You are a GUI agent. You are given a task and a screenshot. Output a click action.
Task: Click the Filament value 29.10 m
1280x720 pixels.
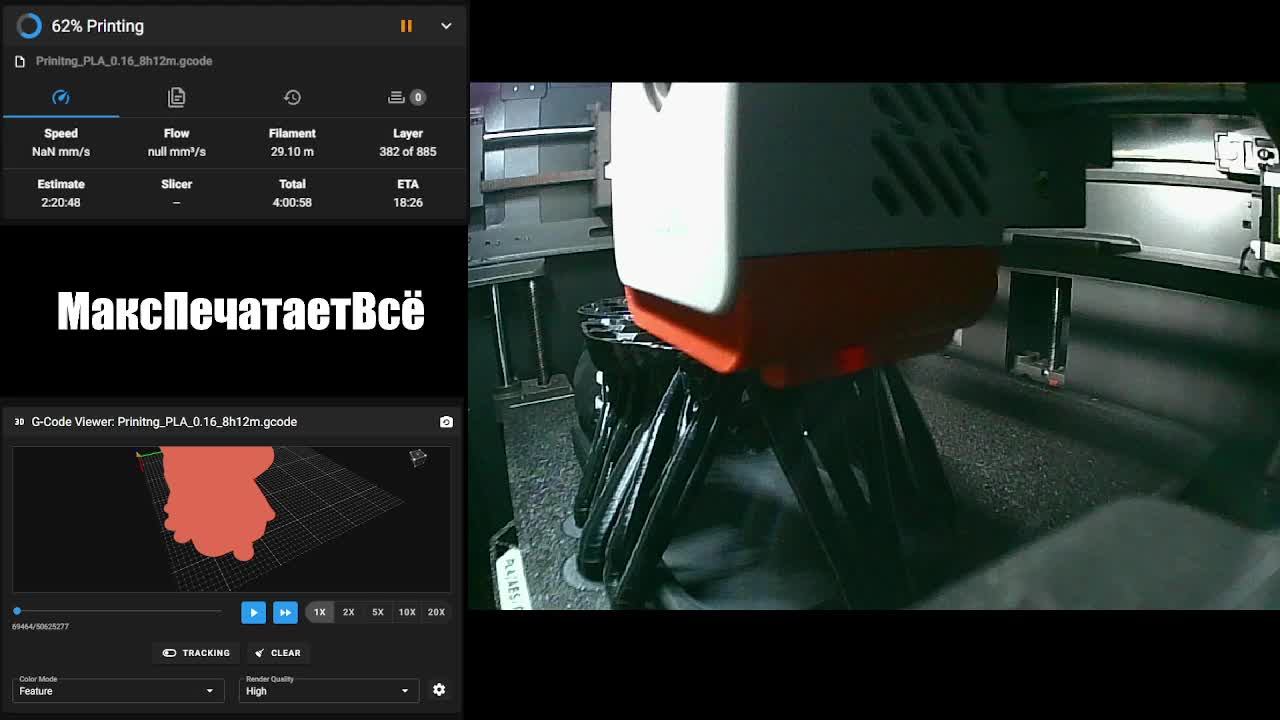pos(292,152)
